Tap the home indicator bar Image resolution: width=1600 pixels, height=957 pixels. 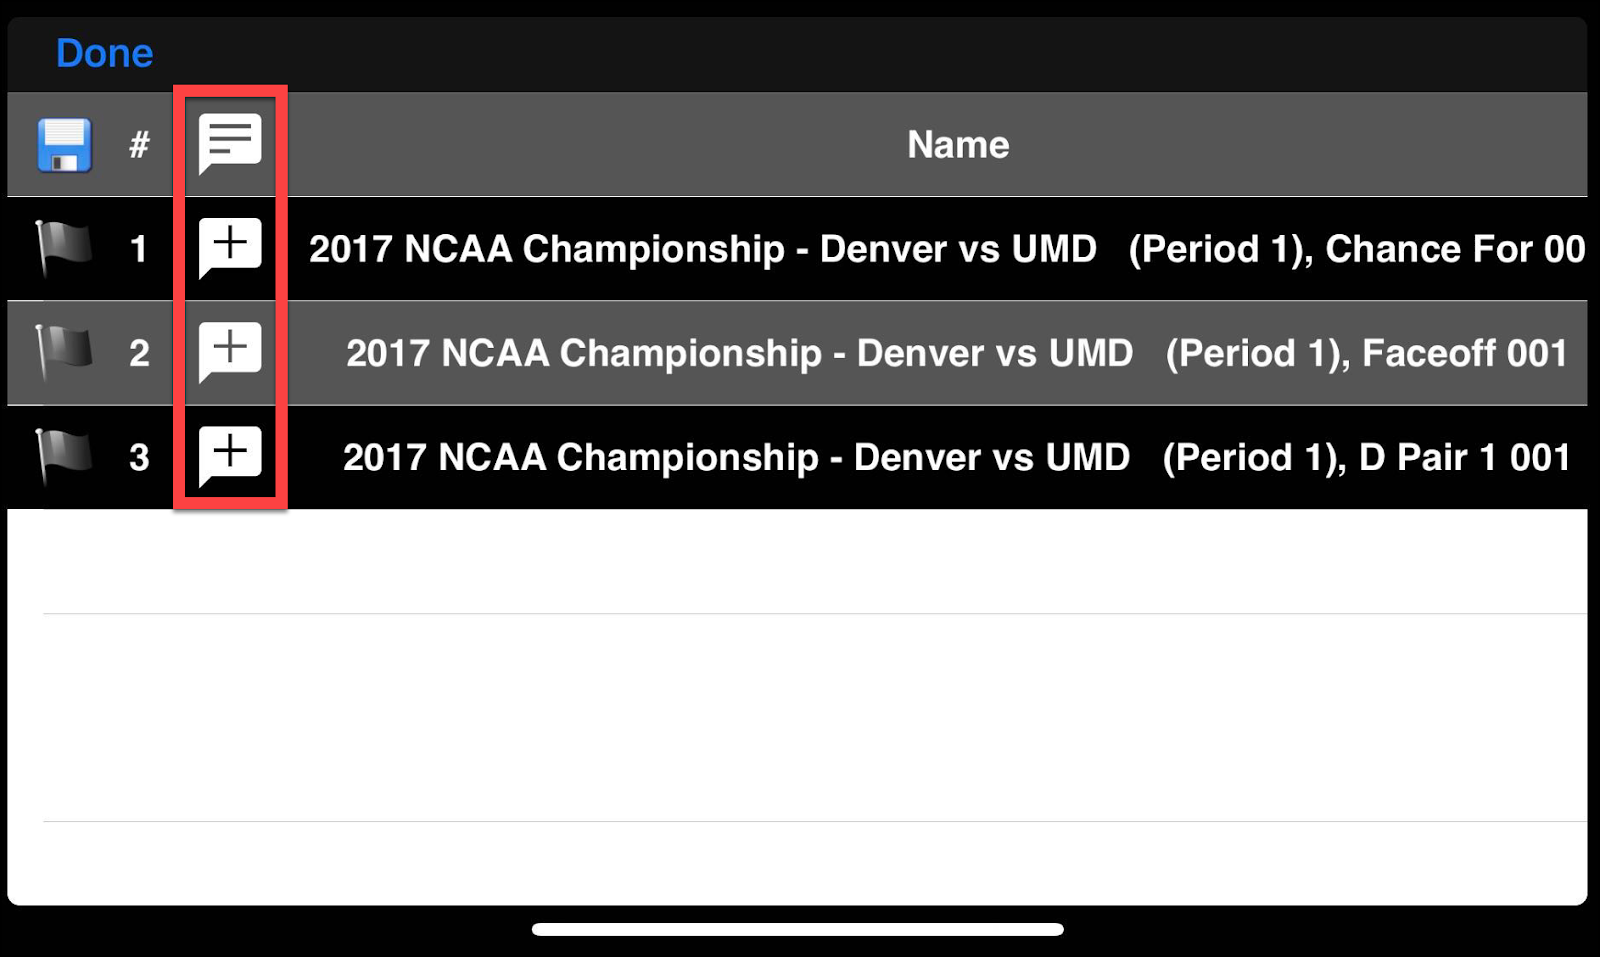coord(797,929)
